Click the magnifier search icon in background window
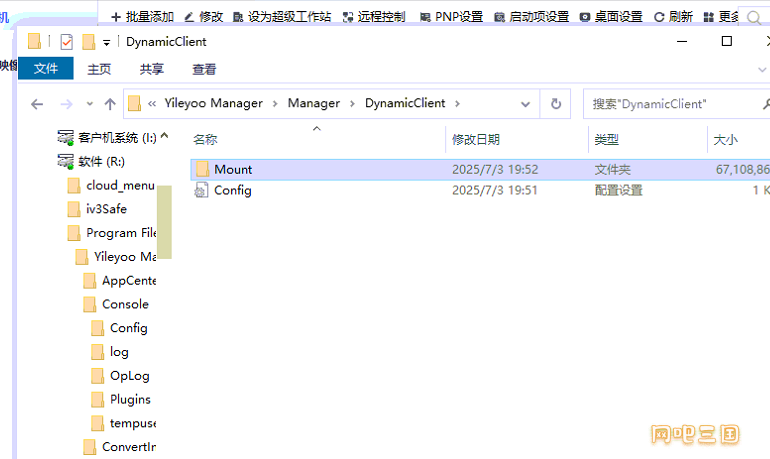770x459 pixels. (x=754, y=18)
